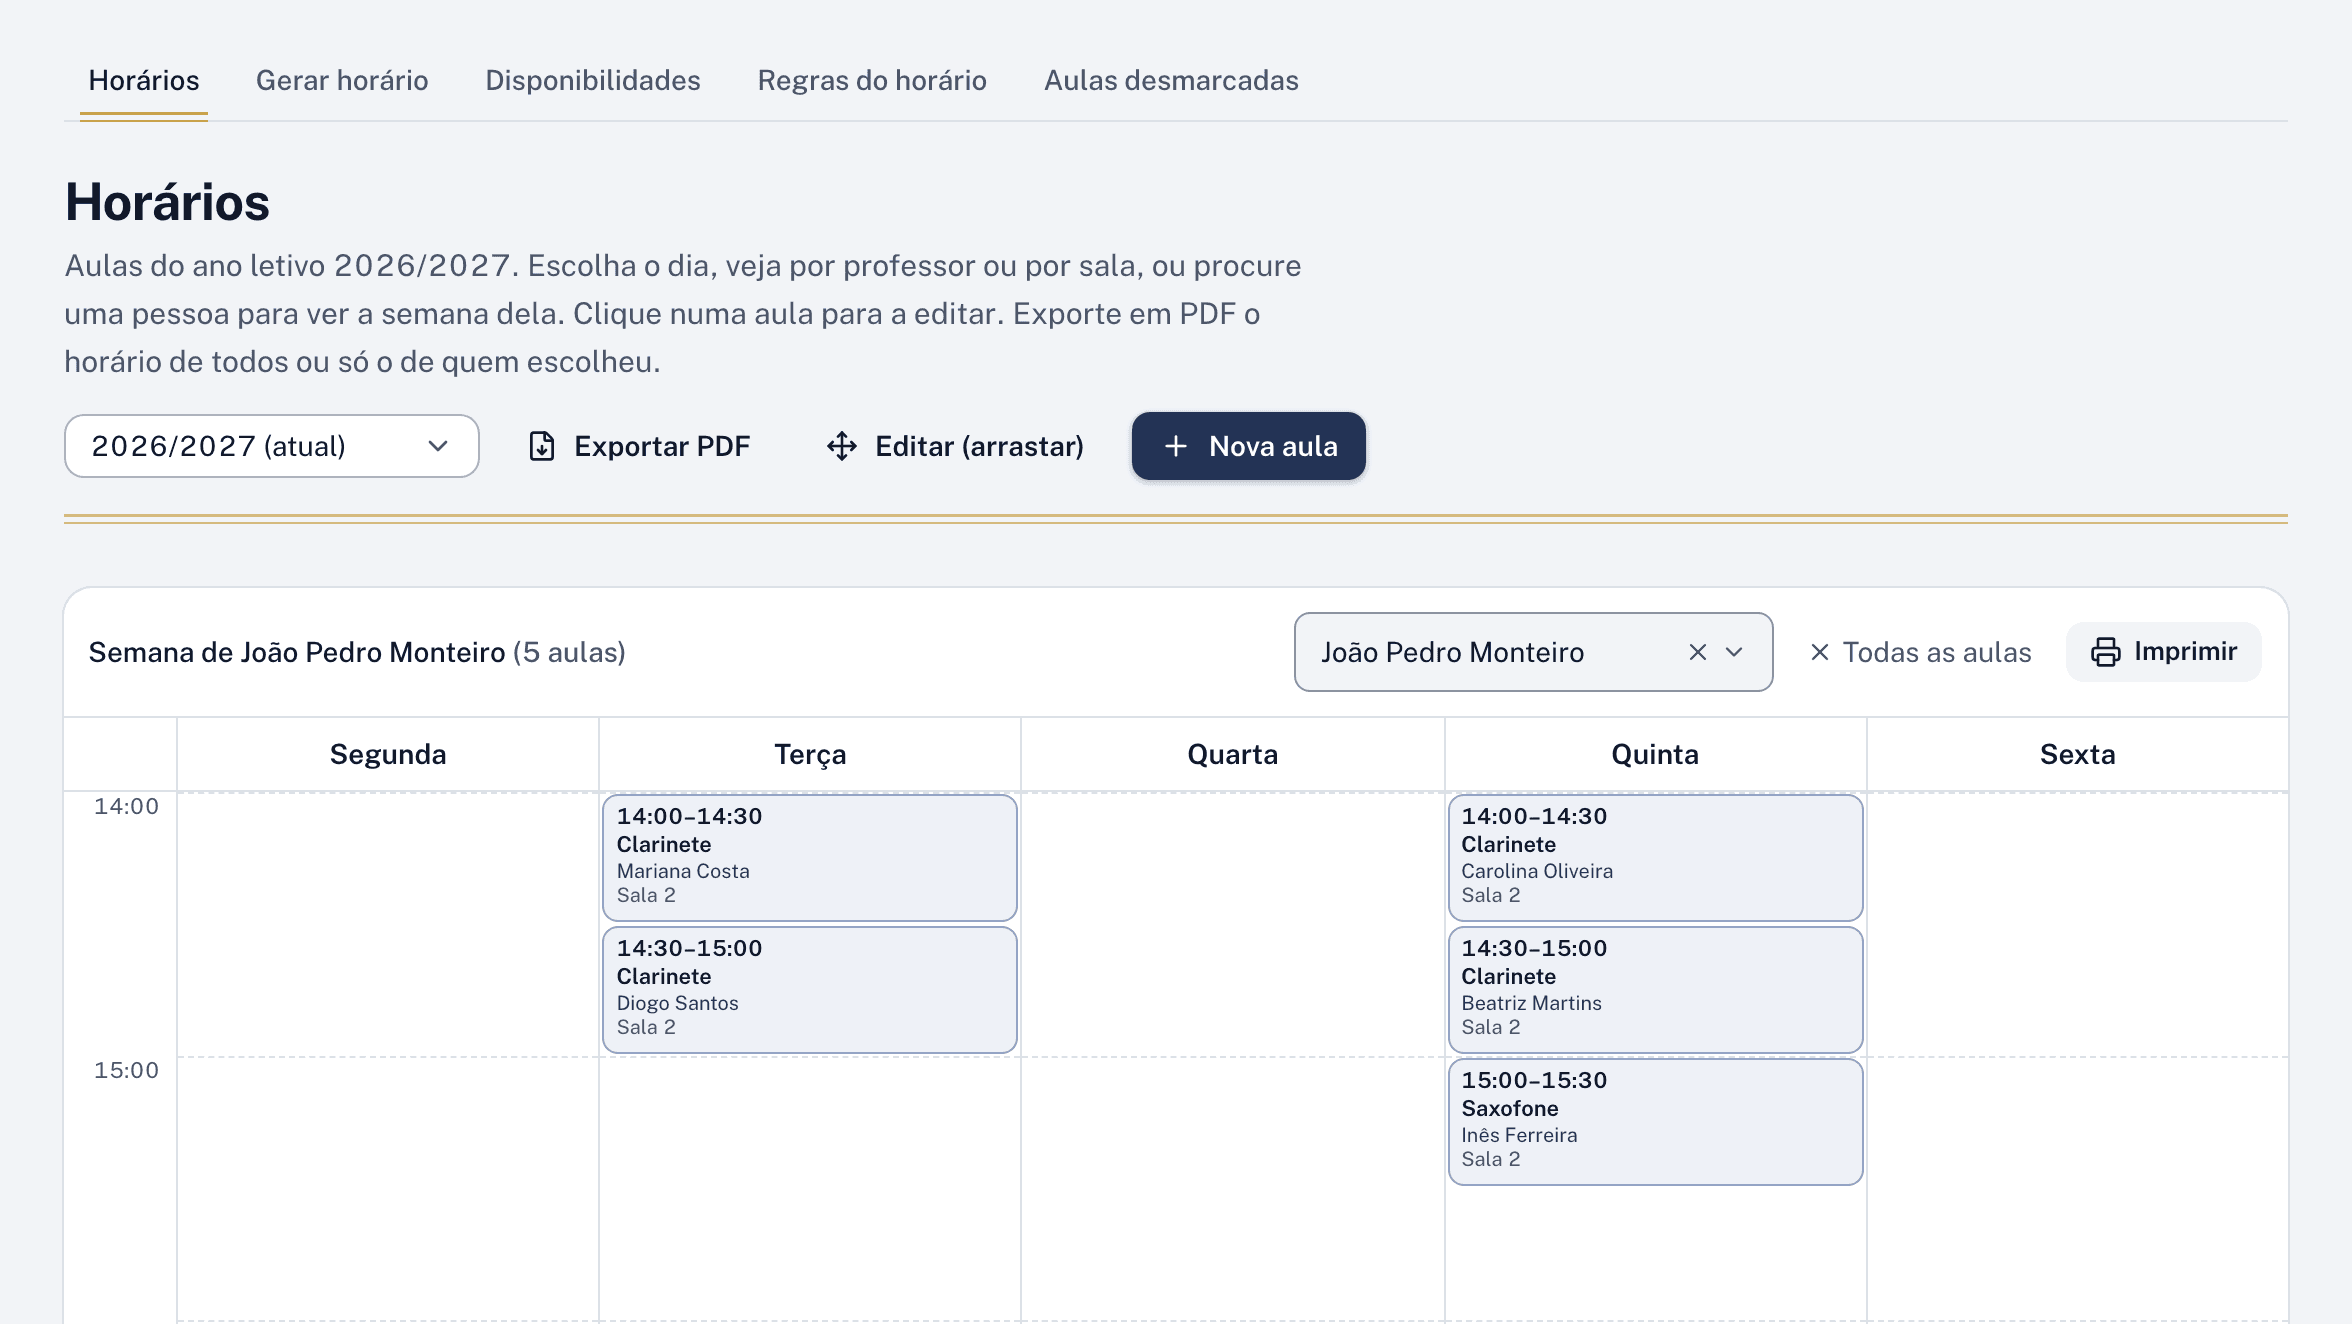Open the 2026/2027 (atual) school year dropdown
Screen dimensions: 2352x1324
coord(272,446)
